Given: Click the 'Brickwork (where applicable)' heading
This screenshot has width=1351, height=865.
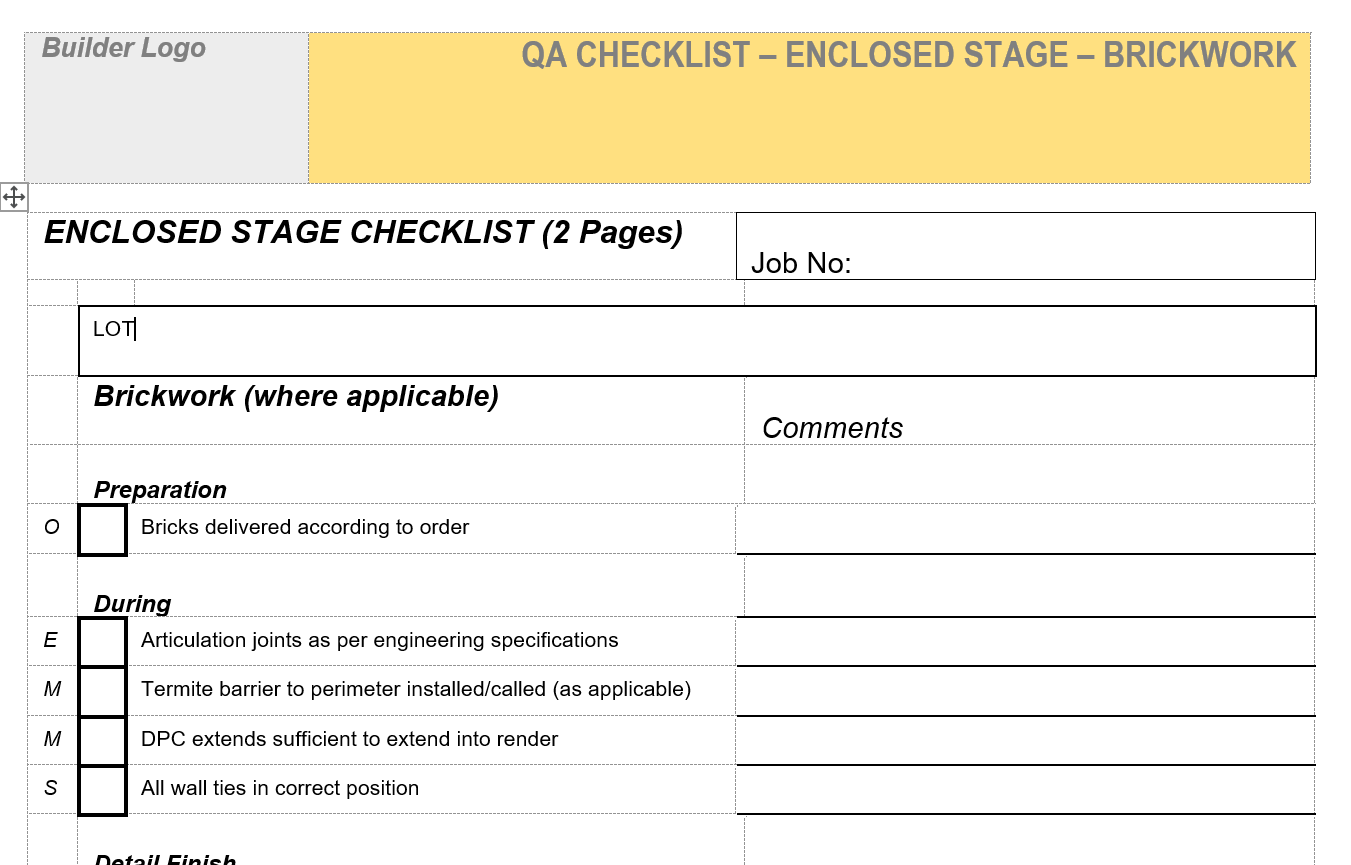Looking at the screenshot, I should pos(296,397).
